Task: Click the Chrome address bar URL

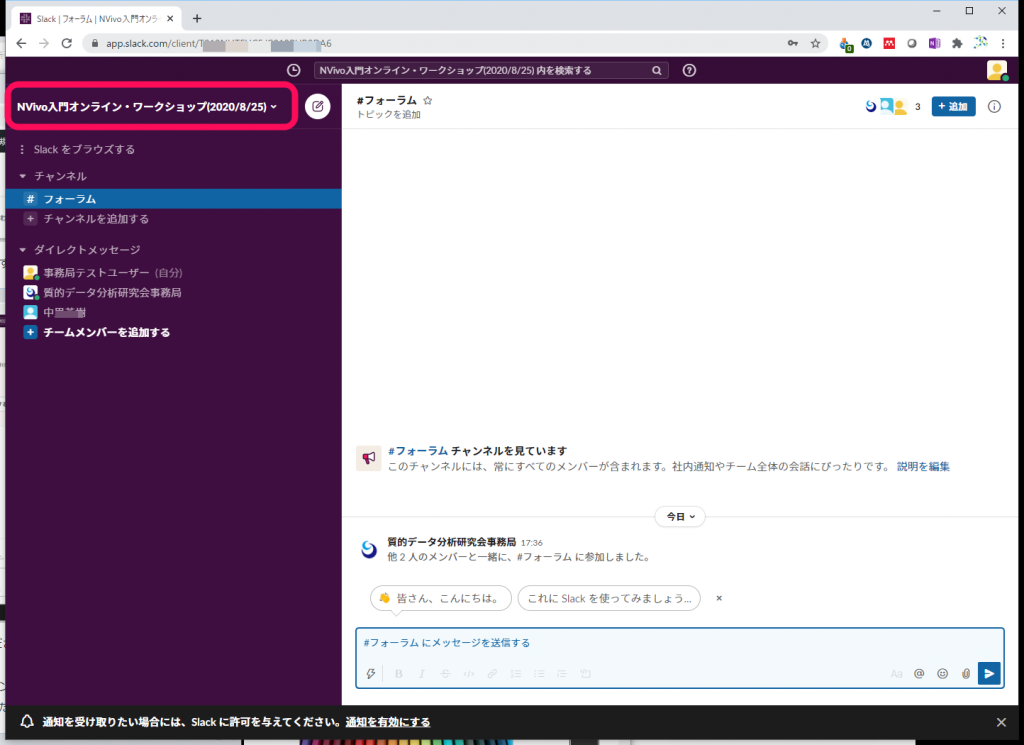Action: (219, 44)
